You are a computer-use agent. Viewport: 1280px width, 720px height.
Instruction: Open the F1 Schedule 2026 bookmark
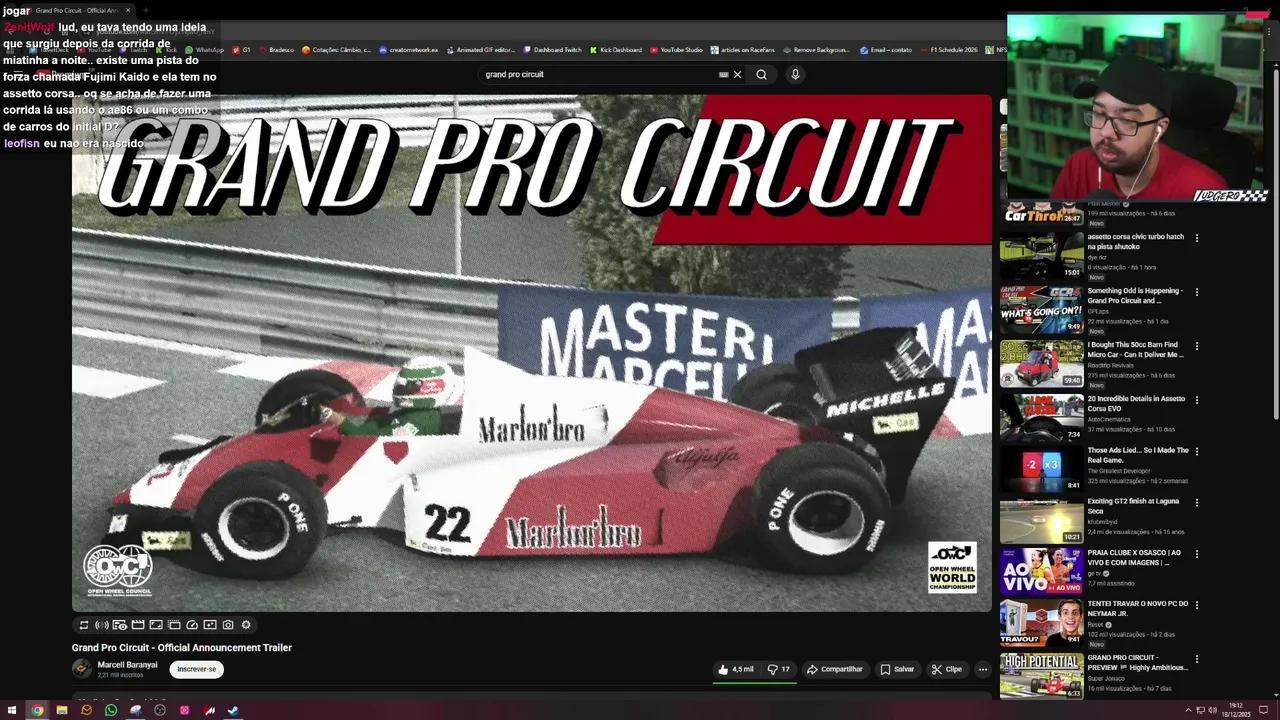pos(949,50)
